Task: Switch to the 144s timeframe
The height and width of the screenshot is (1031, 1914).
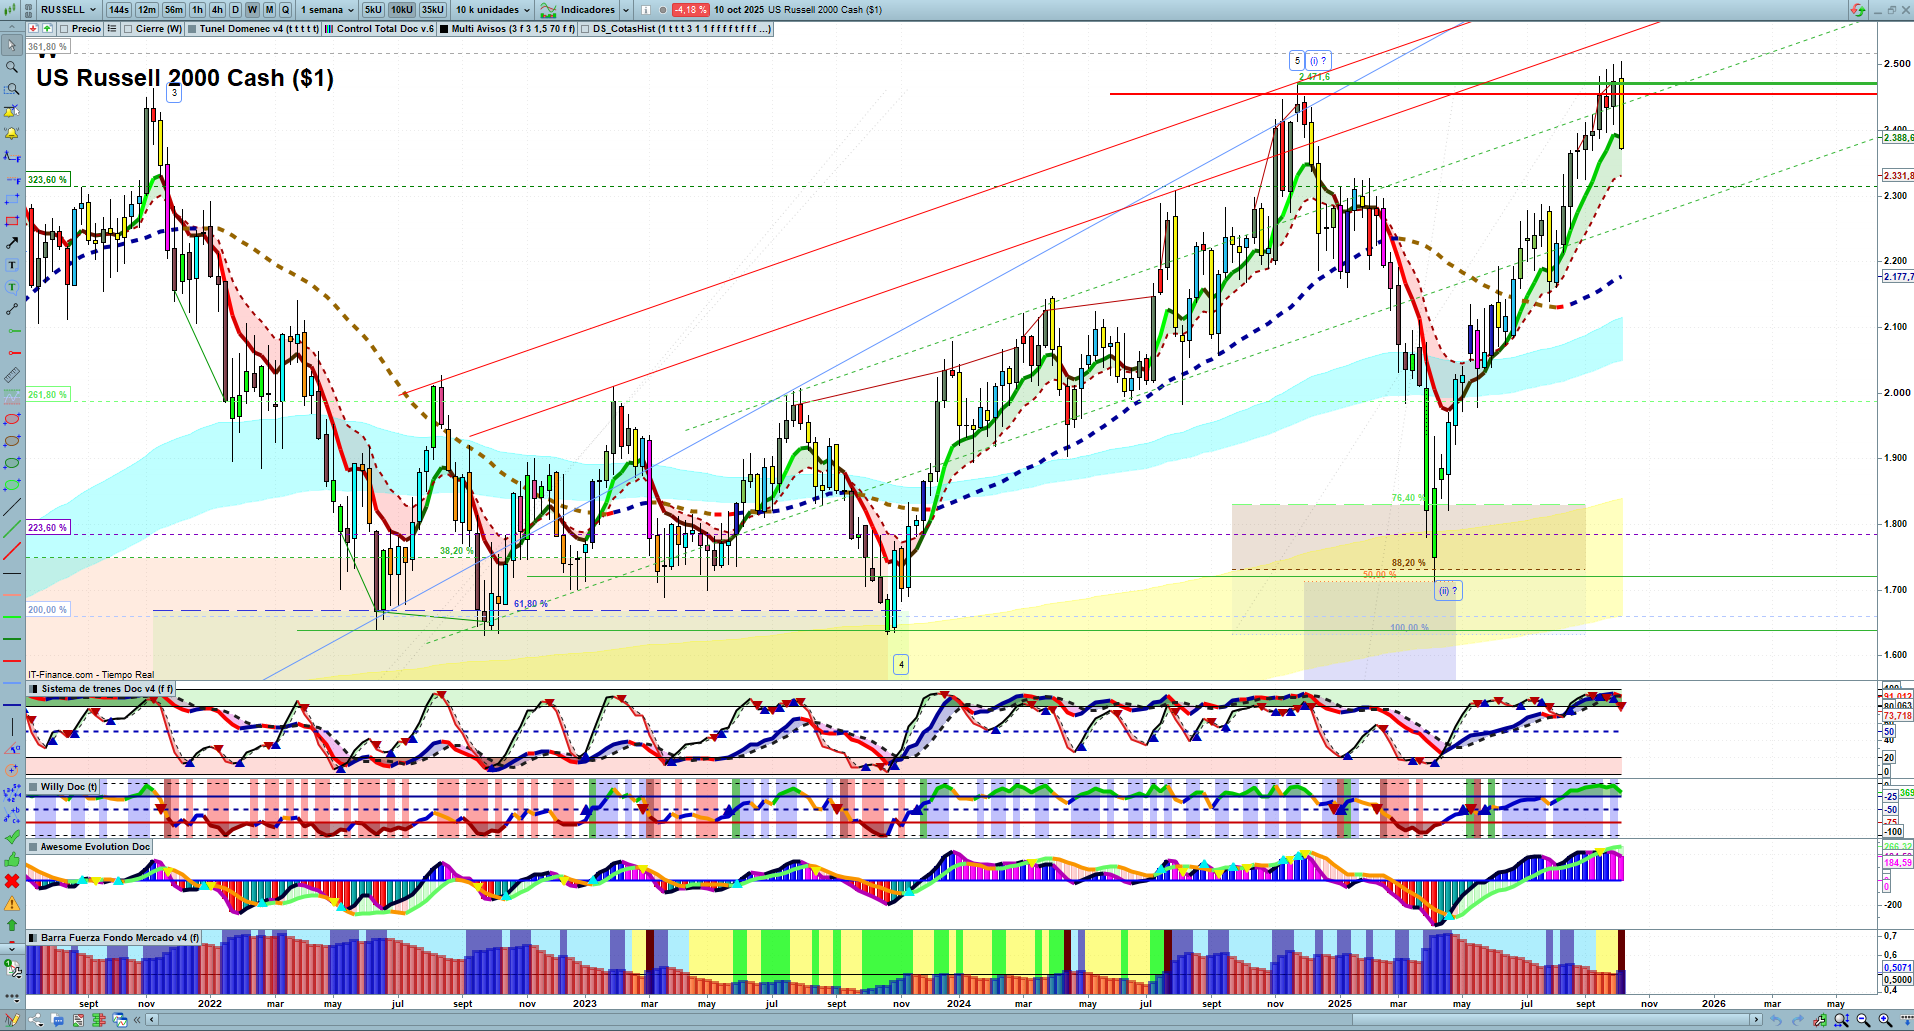Action: tap(119, 10)
